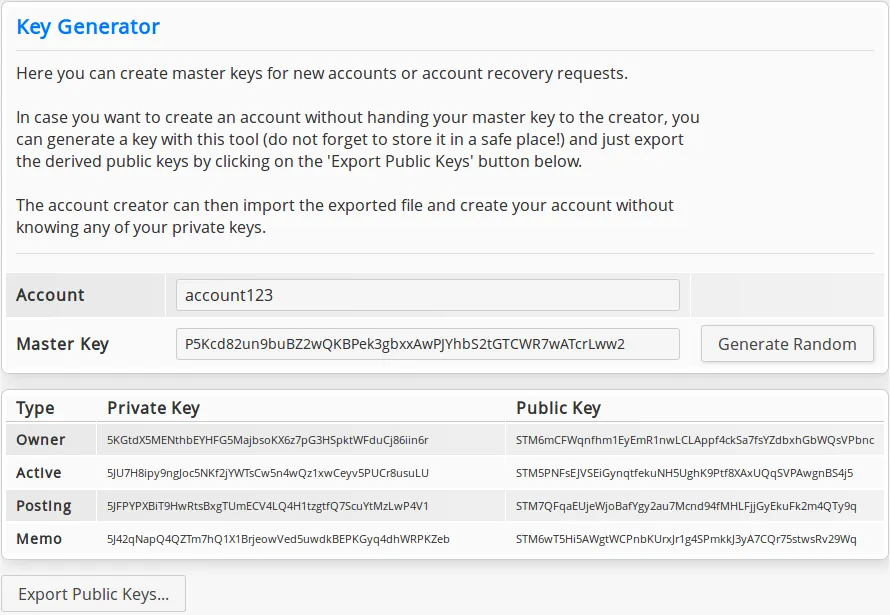Select the Owner private key text

click(267, 440)
